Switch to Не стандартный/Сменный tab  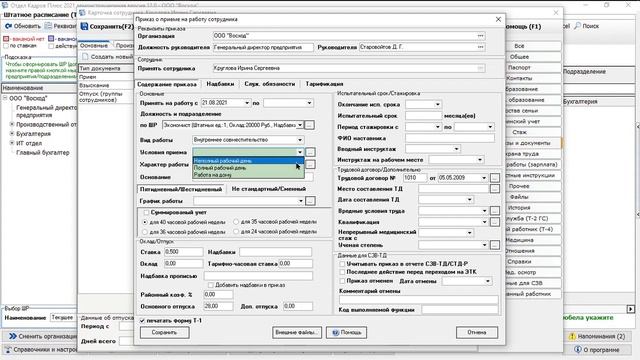269,189
